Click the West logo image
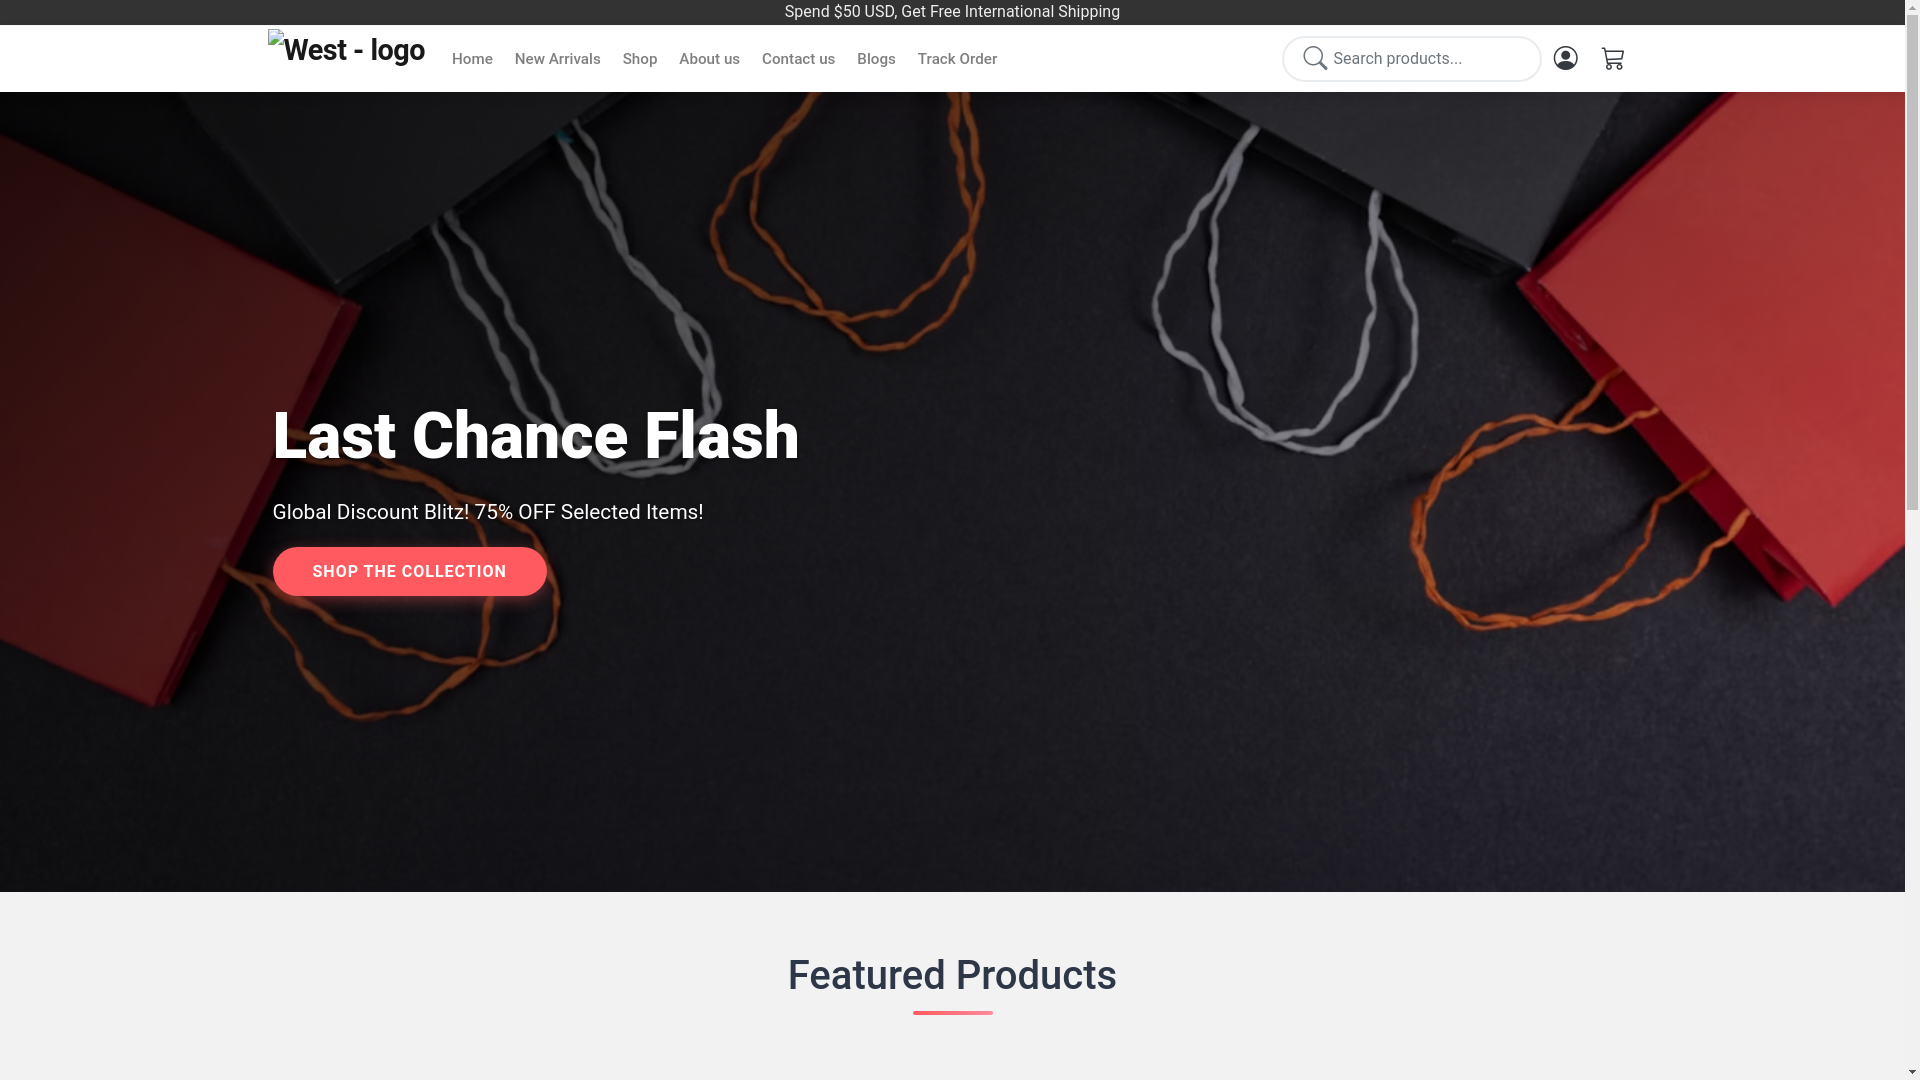This screenshot has height=1080, width=1920. pyautogui.click(x=346, y=50)
